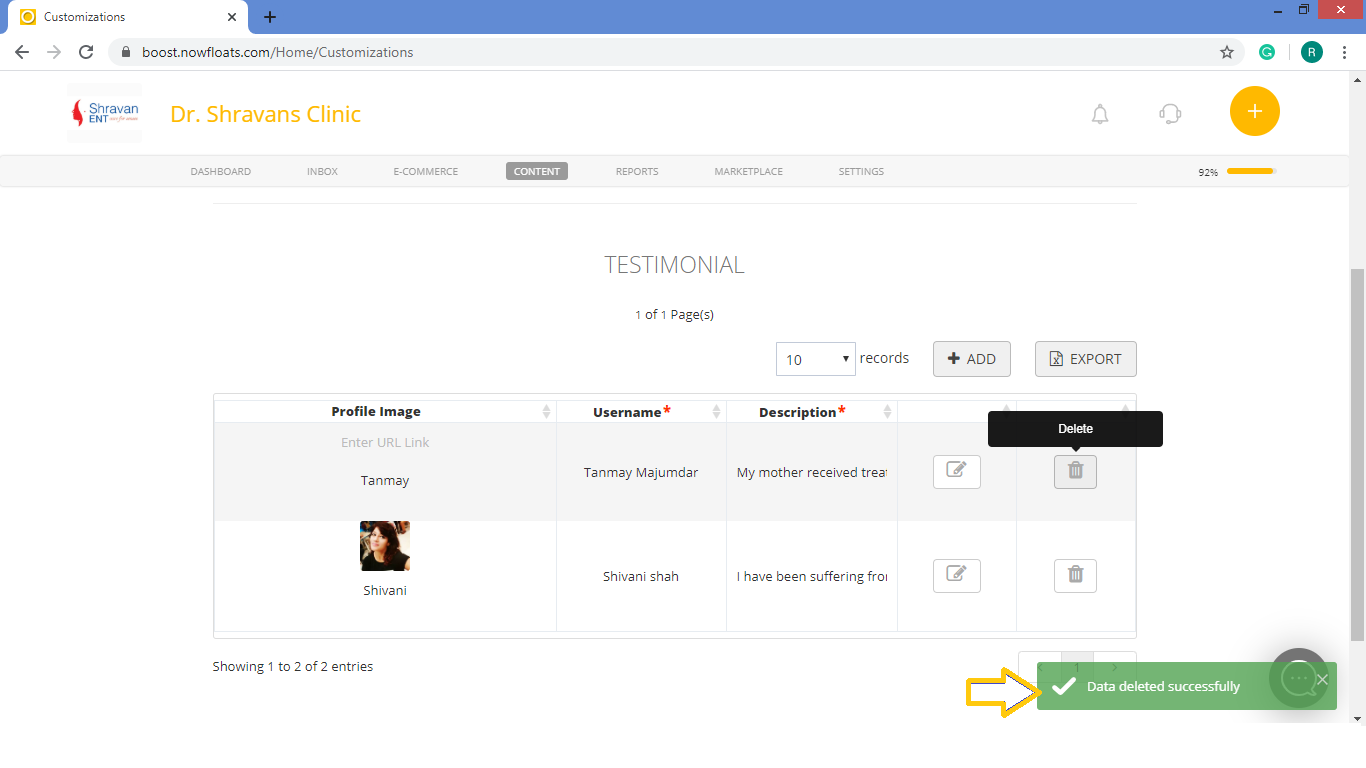Dismiss the Data deleted successfully notification
This screenshot has width=1366, height=768.
(x=1322, y=680)
